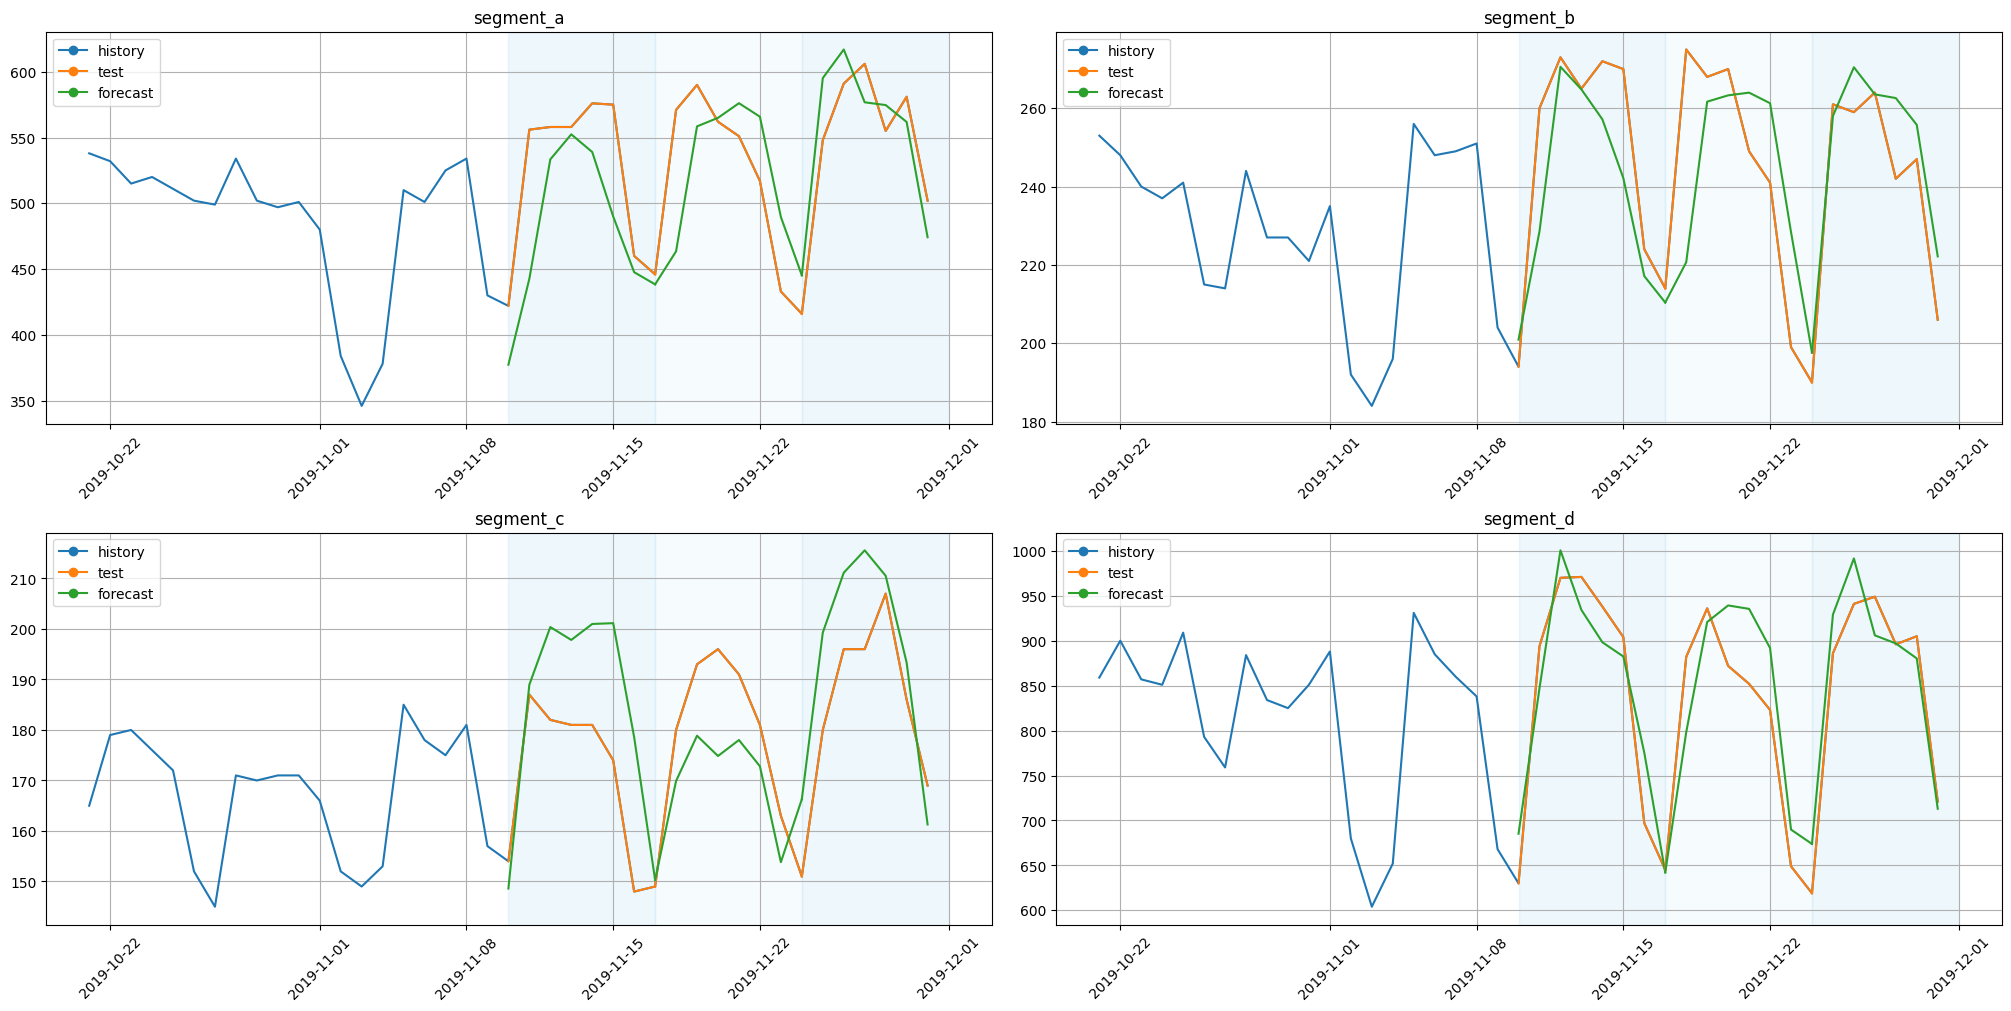This screenshot has height=1011, width=2011.
Task: Select 'forecast' label in segment_c legend
Action: pos(126,594)
